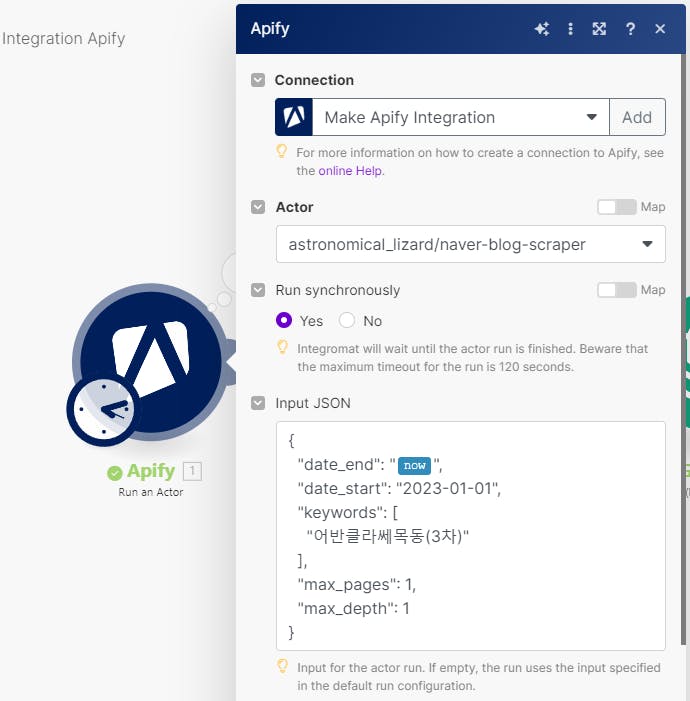Open the naver-blog-scraper actor dropdown
The width and height of the screenshot is (690, 701).
pyautogui.click(x=470, y=244)
